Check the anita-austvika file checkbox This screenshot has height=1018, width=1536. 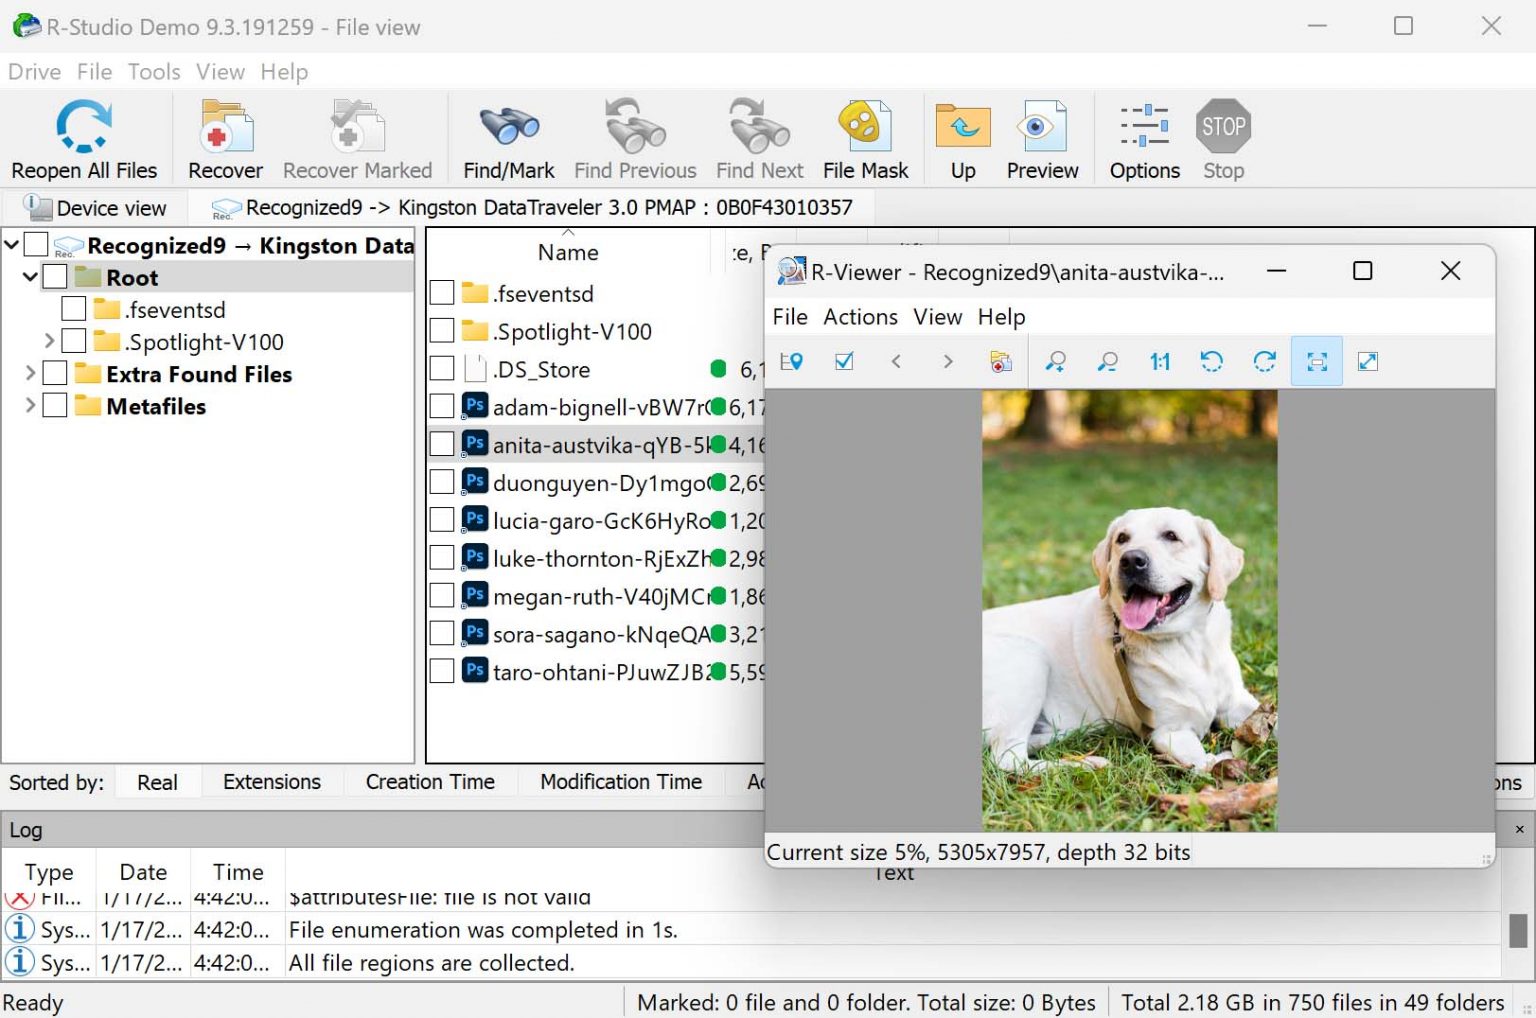(x=442, y=443)
